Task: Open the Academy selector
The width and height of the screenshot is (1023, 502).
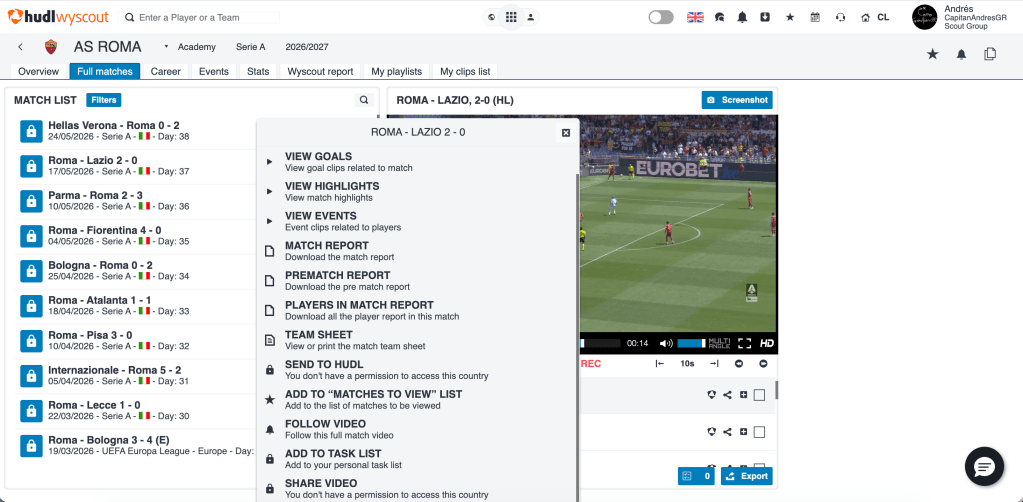Action: pos(196,47)
